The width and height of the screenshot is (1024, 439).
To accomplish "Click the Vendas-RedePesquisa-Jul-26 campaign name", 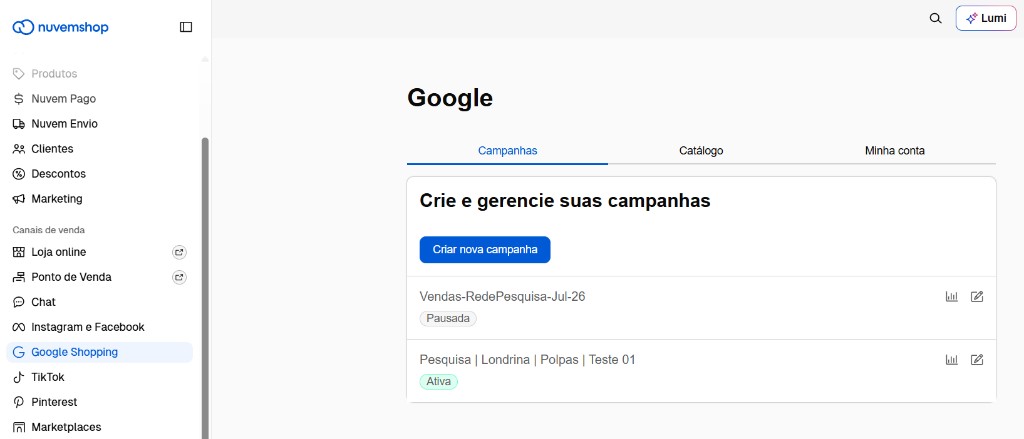I will [502, 297].
